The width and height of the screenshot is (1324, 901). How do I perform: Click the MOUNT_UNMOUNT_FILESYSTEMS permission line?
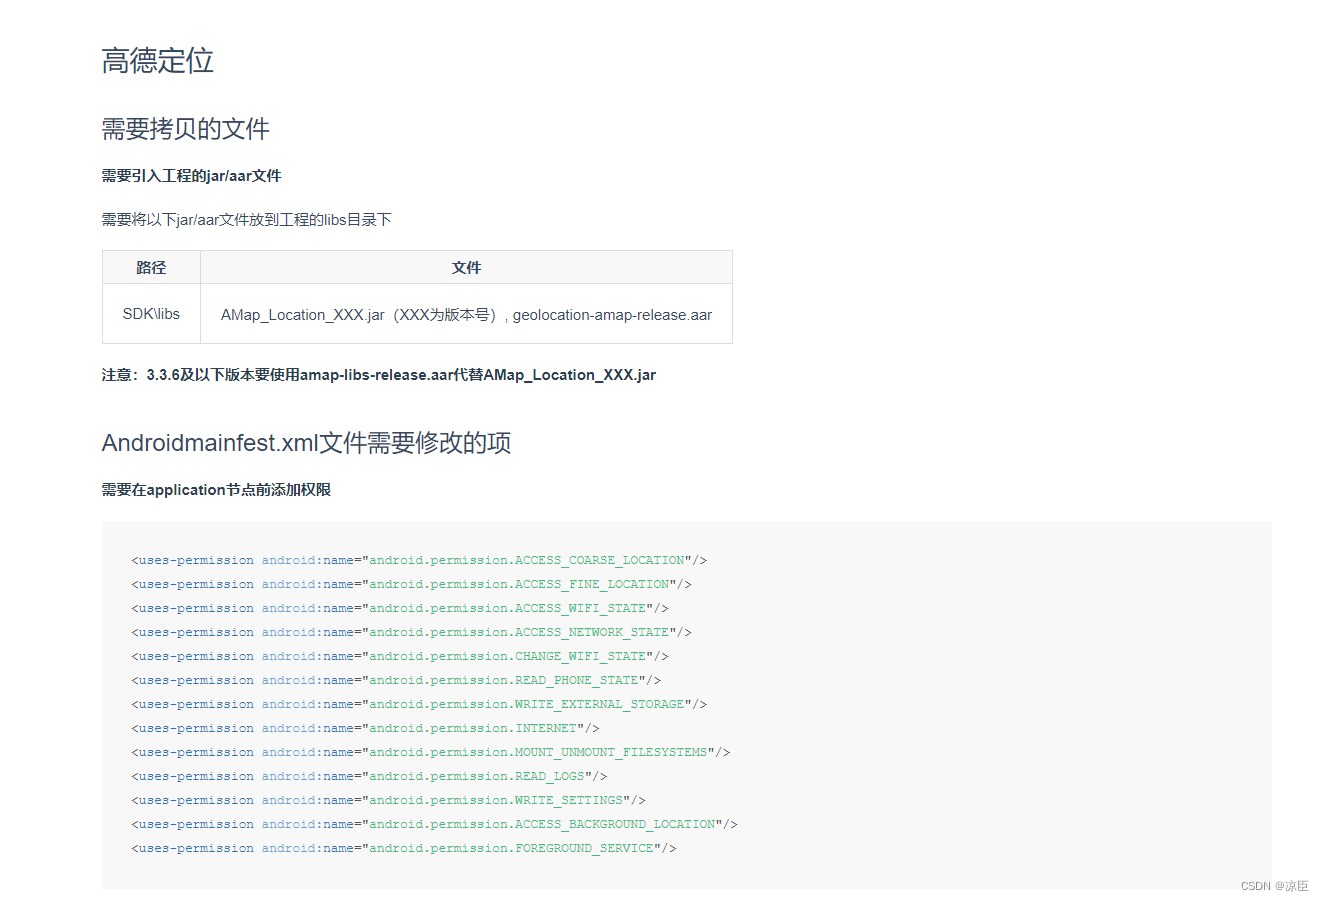431,752
